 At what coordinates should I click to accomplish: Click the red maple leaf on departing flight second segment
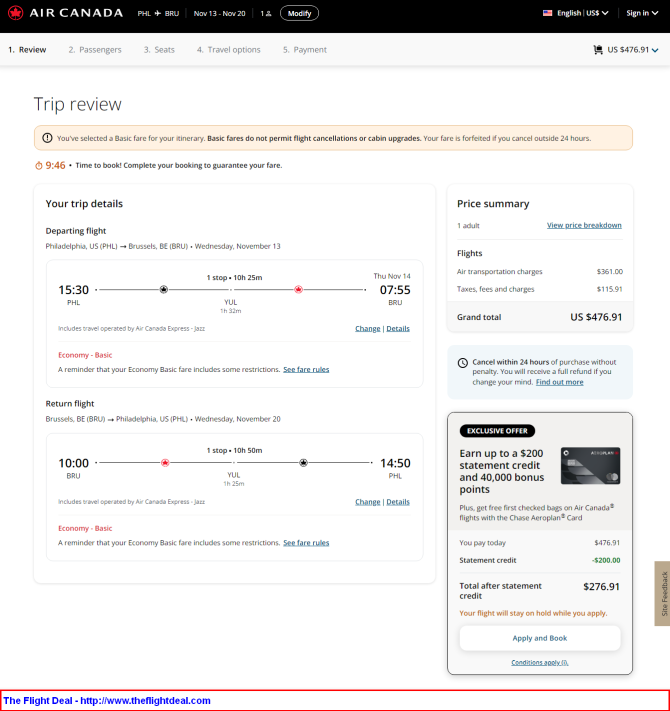point(298,289)
